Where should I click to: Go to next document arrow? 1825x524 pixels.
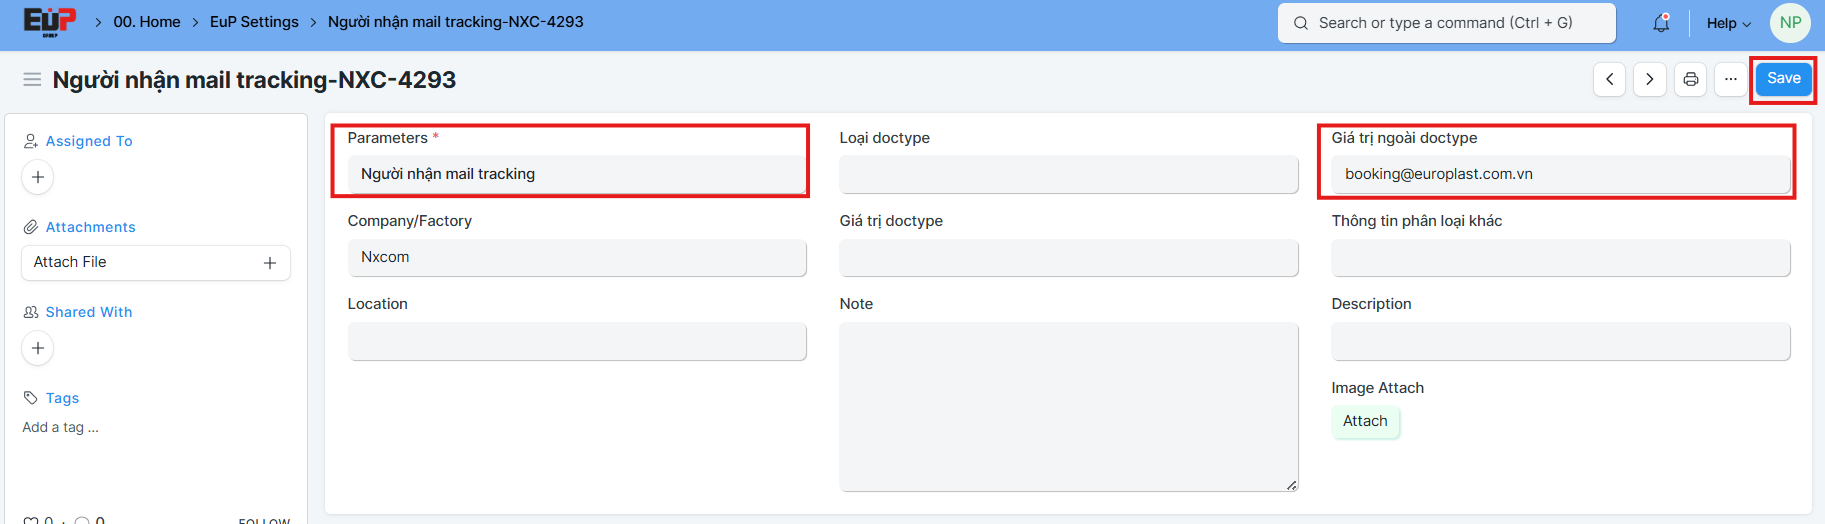coord(1649,79)
